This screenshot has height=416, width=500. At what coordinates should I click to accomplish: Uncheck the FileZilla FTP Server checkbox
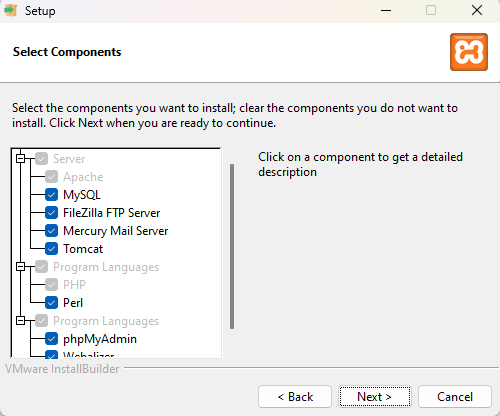pyautogui.click(x=51, y=213)
